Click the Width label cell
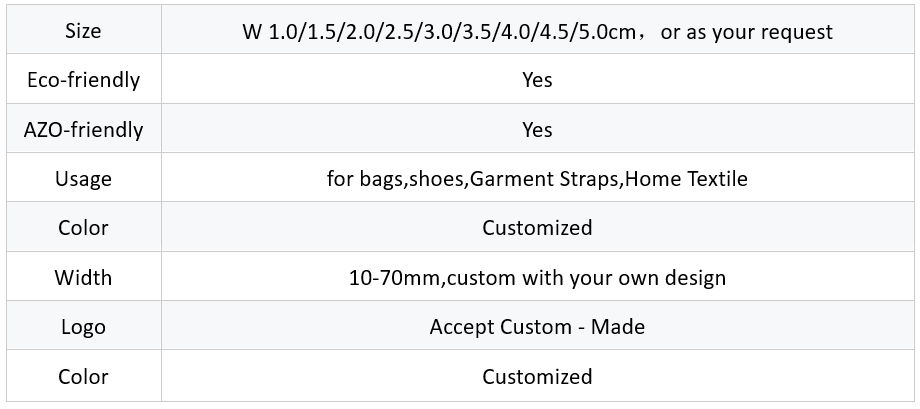920x409 pixels. tap(84, 276)
